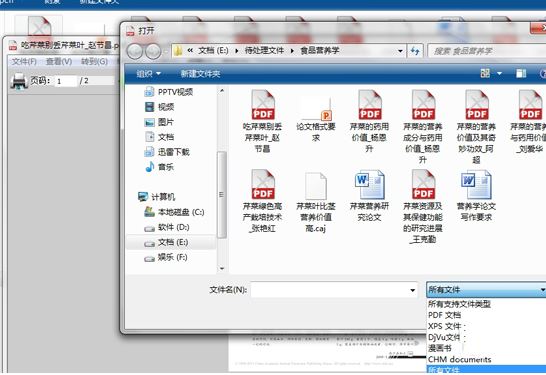Screen dimensions: 546x375
Task: Open PPTV视频 in navigation pane
Action: pos(169,92)
